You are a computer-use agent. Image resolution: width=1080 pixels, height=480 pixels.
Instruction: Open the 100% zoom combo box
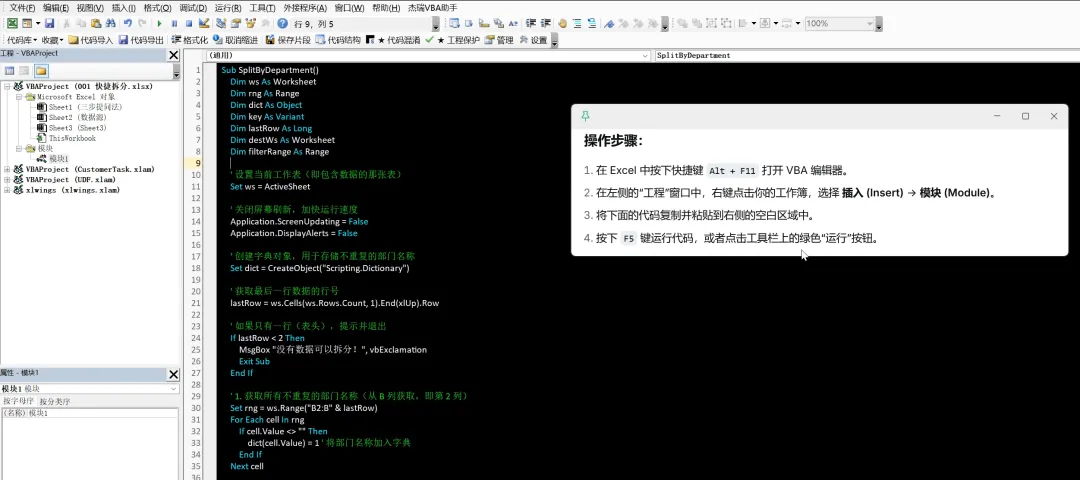(x=840, y=23)
